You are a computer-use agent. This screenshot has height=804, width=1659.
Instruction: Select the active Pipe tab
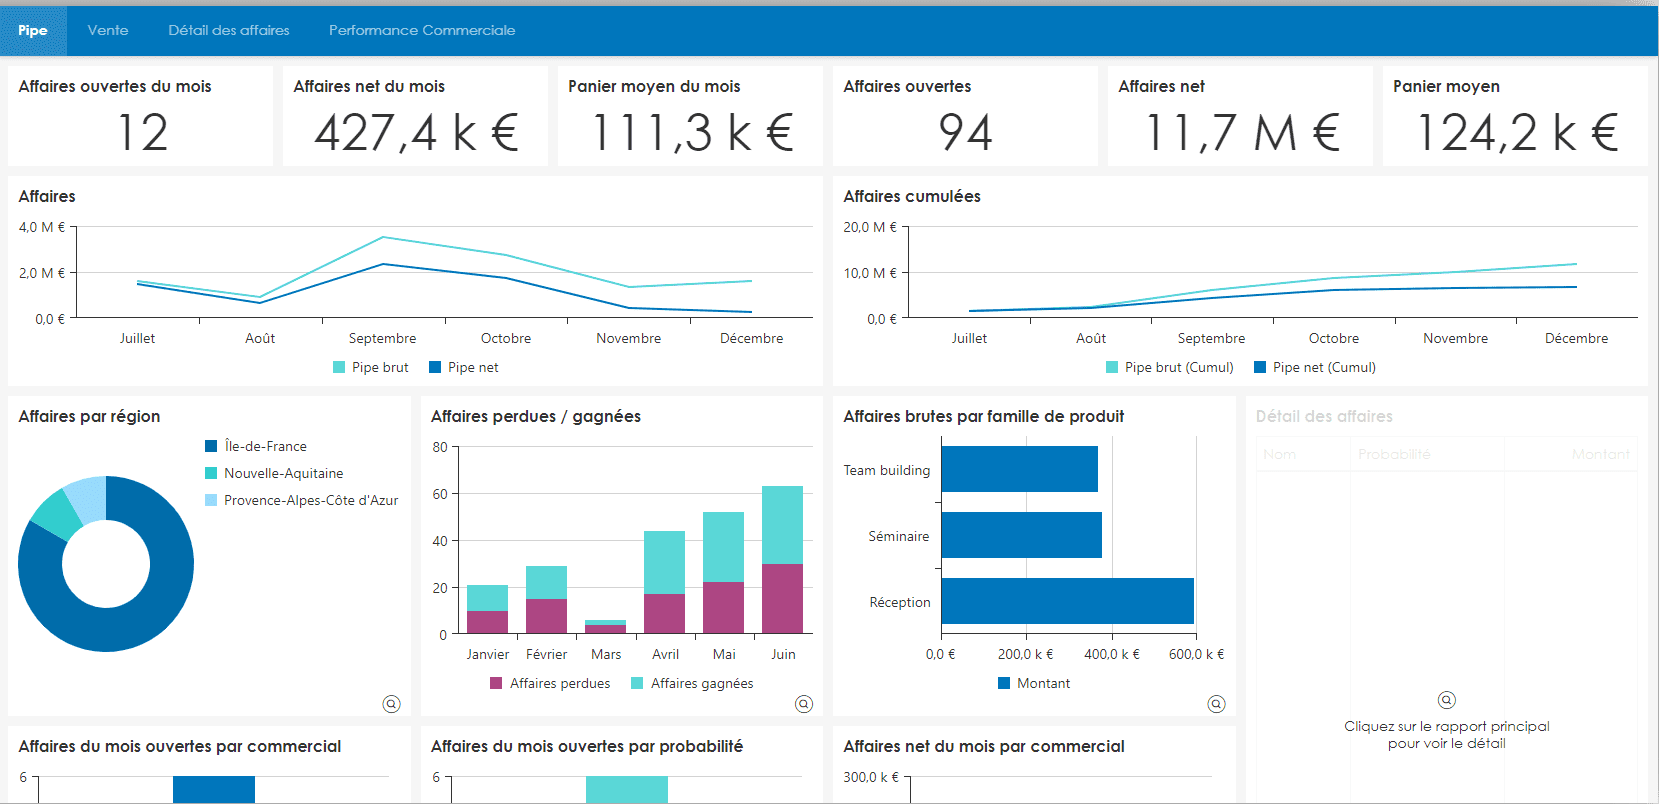click(33, 30)
